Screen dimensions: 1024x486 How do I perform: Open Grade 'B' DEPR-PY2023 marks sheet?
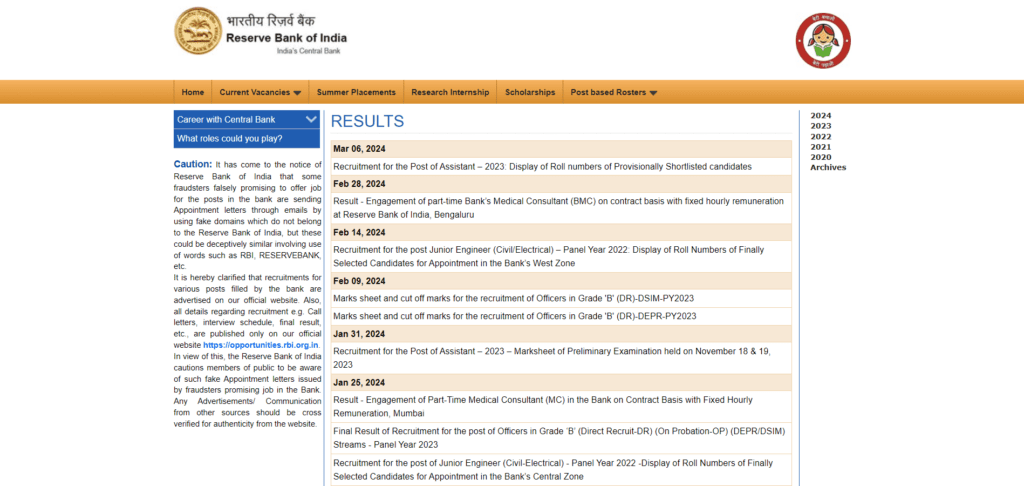tap(515, 316)
